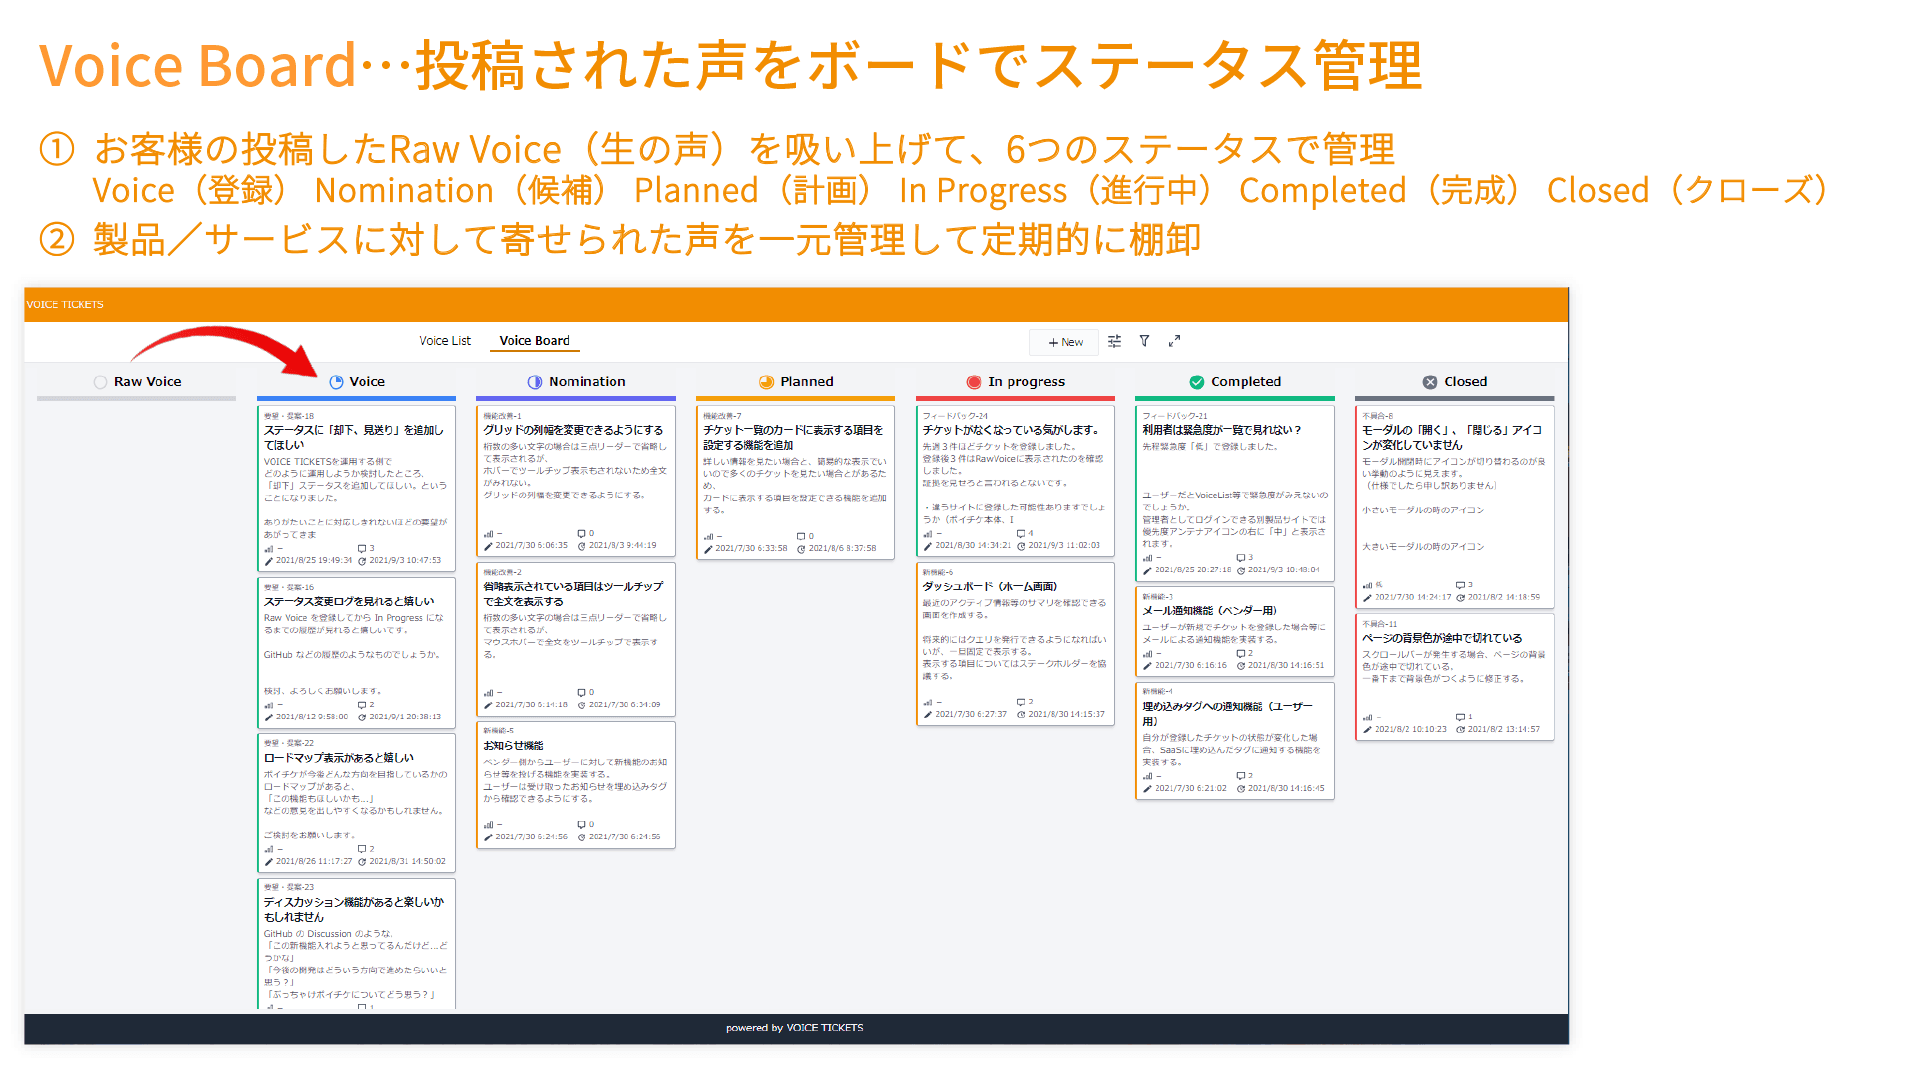1920x1080 pixels.
Task: Click the Planned orange status icon
Action: (766, 382)
